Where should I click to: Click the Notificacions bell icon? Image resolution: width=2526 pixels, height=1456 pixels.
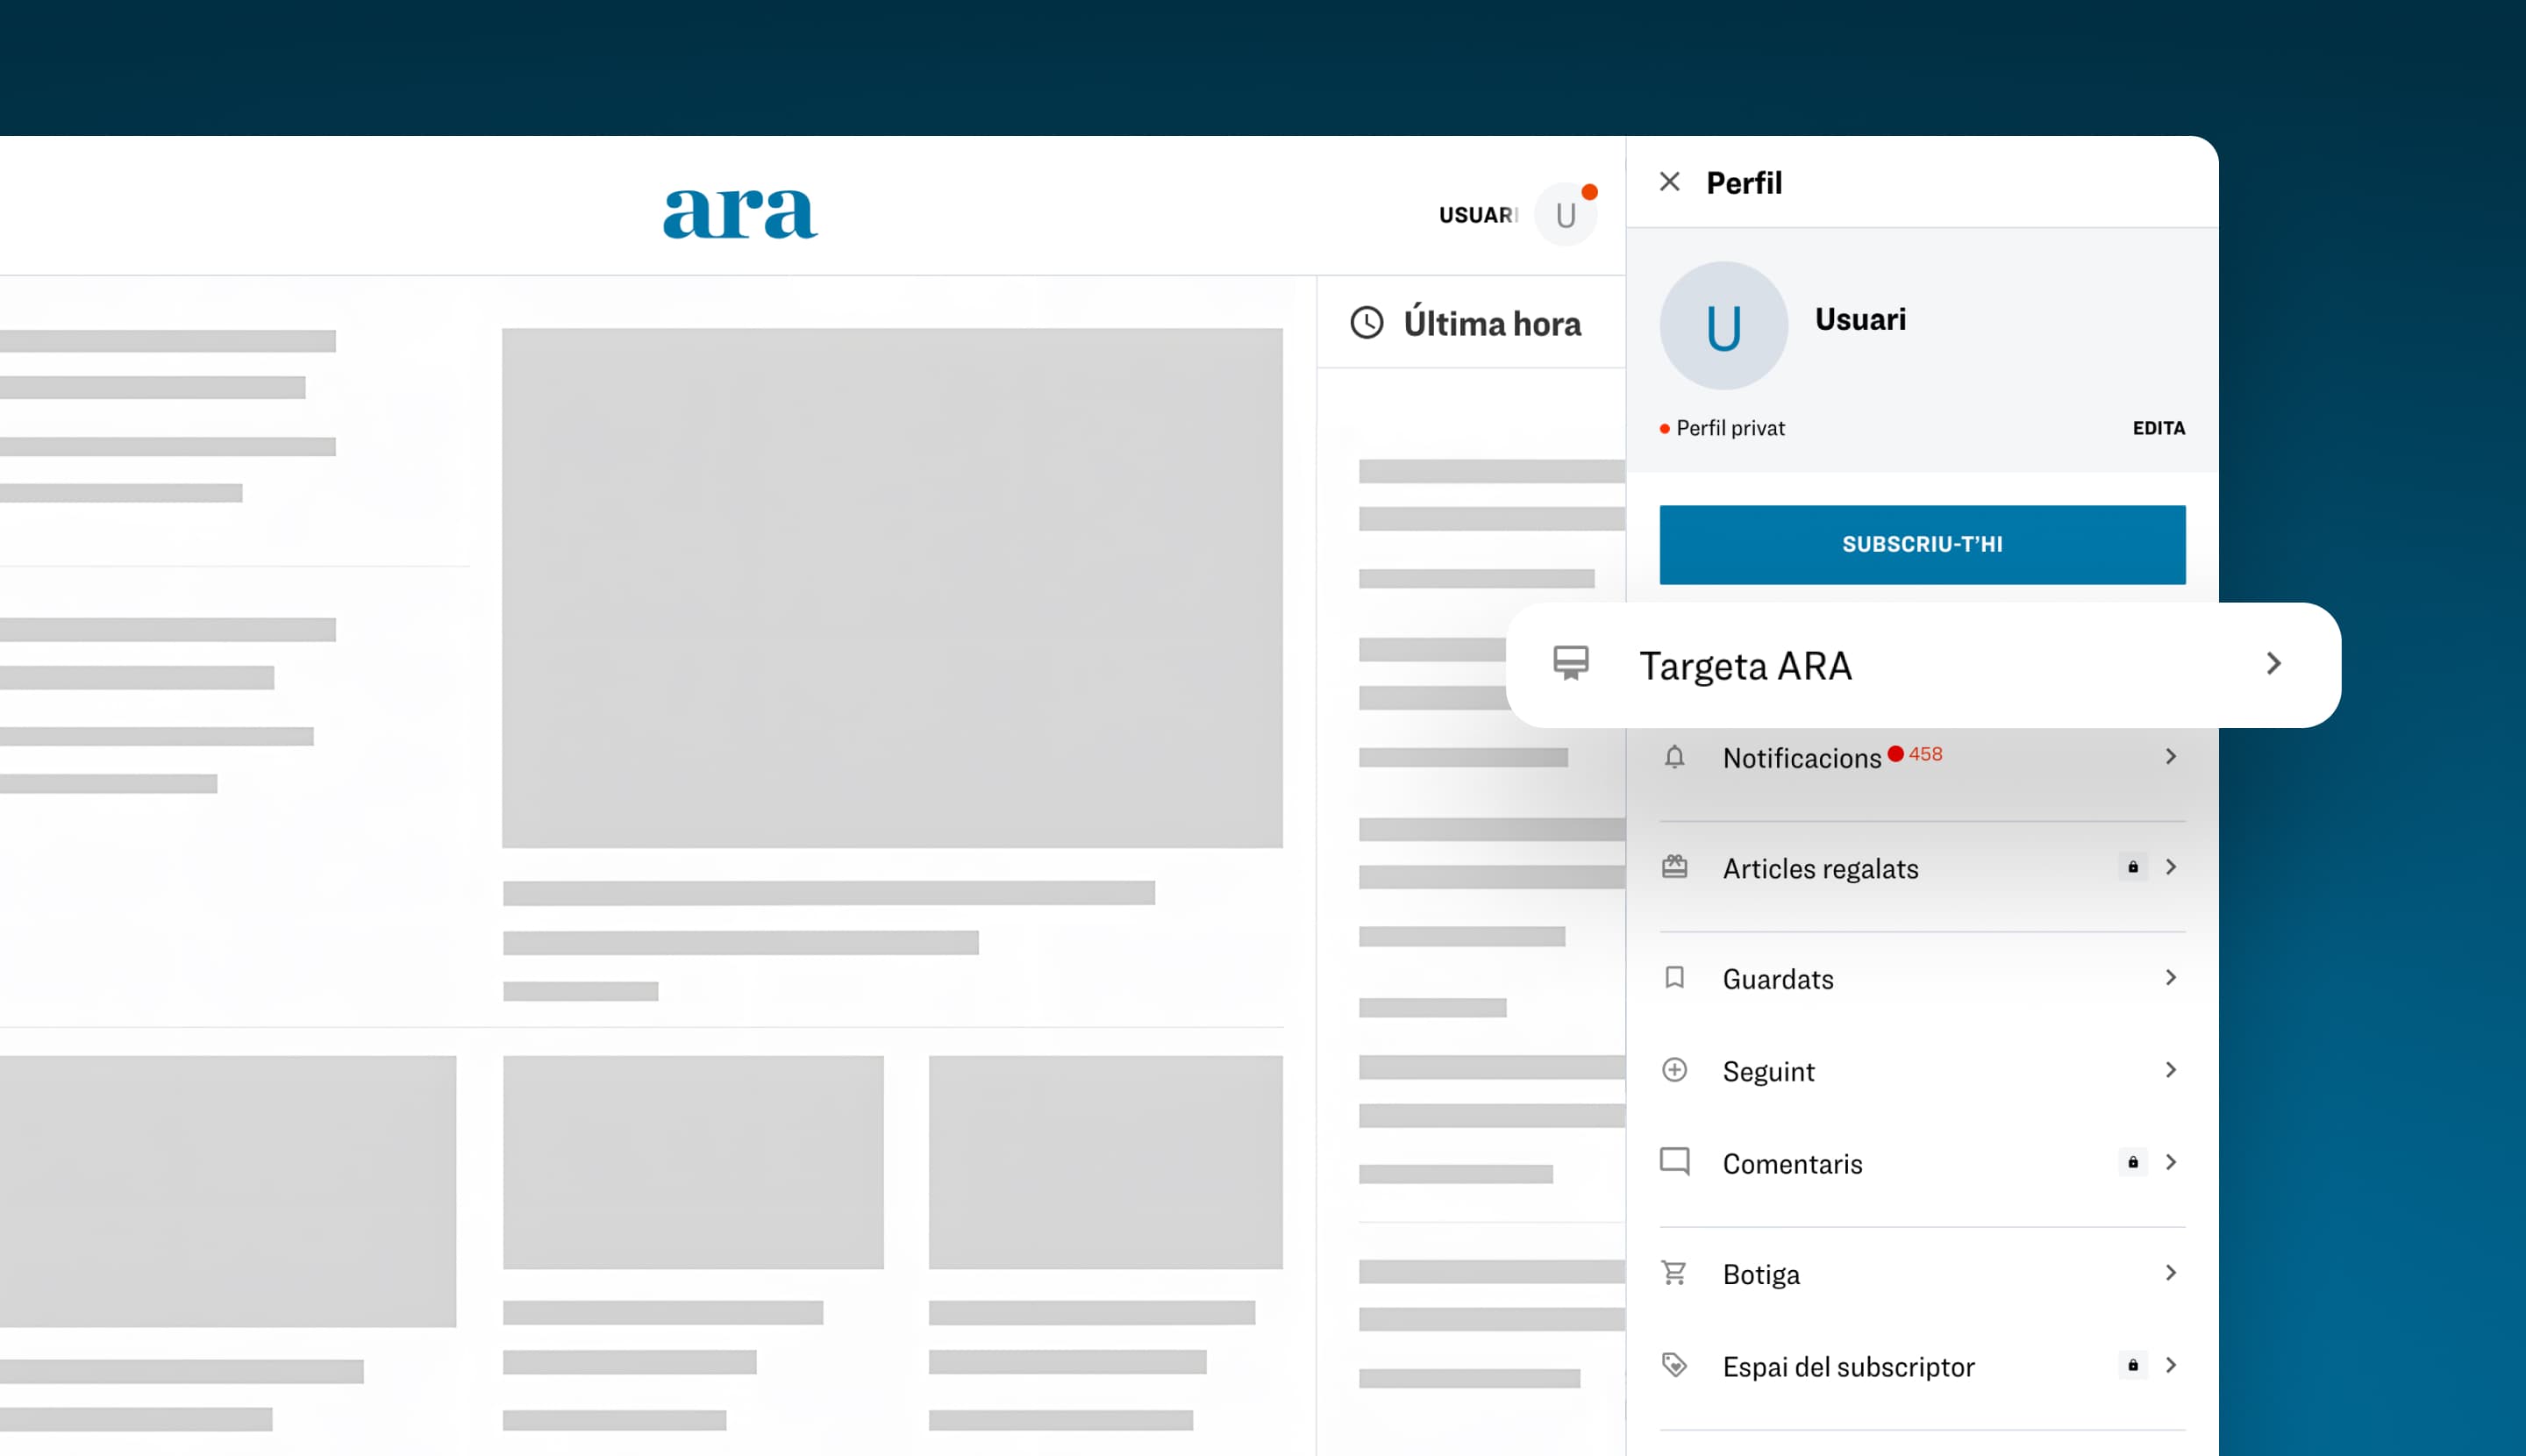pos(1675,757)
